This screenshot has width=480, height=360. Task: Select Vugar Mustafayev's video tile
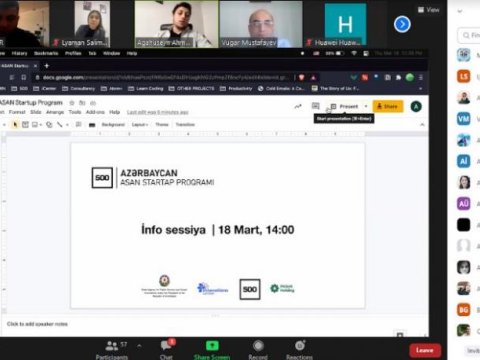261,24
